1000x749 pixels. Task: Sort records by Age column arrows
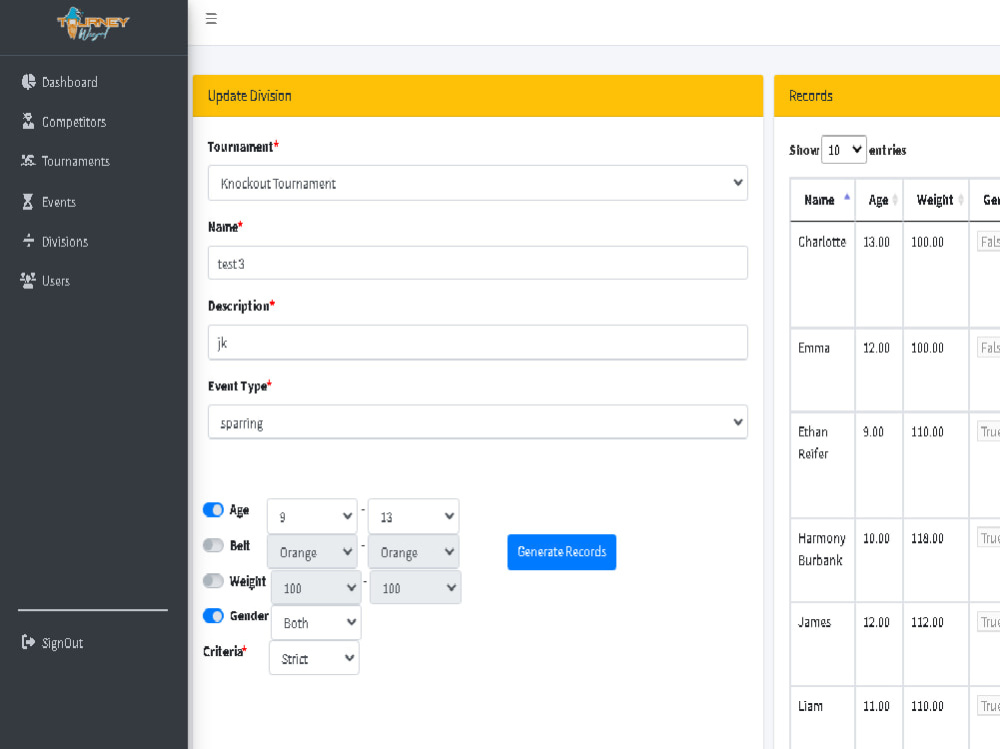pos(895,200)
